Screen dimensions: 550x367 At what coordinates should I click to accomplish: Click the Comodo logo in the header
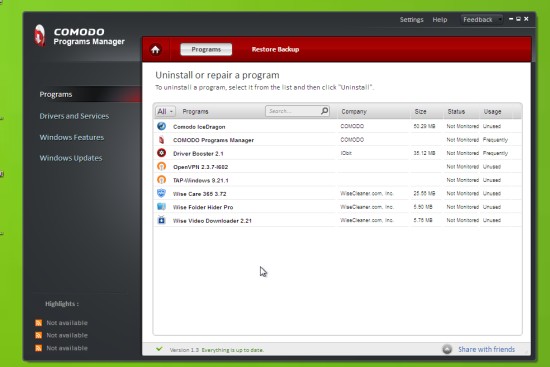[x=40, y=35]
